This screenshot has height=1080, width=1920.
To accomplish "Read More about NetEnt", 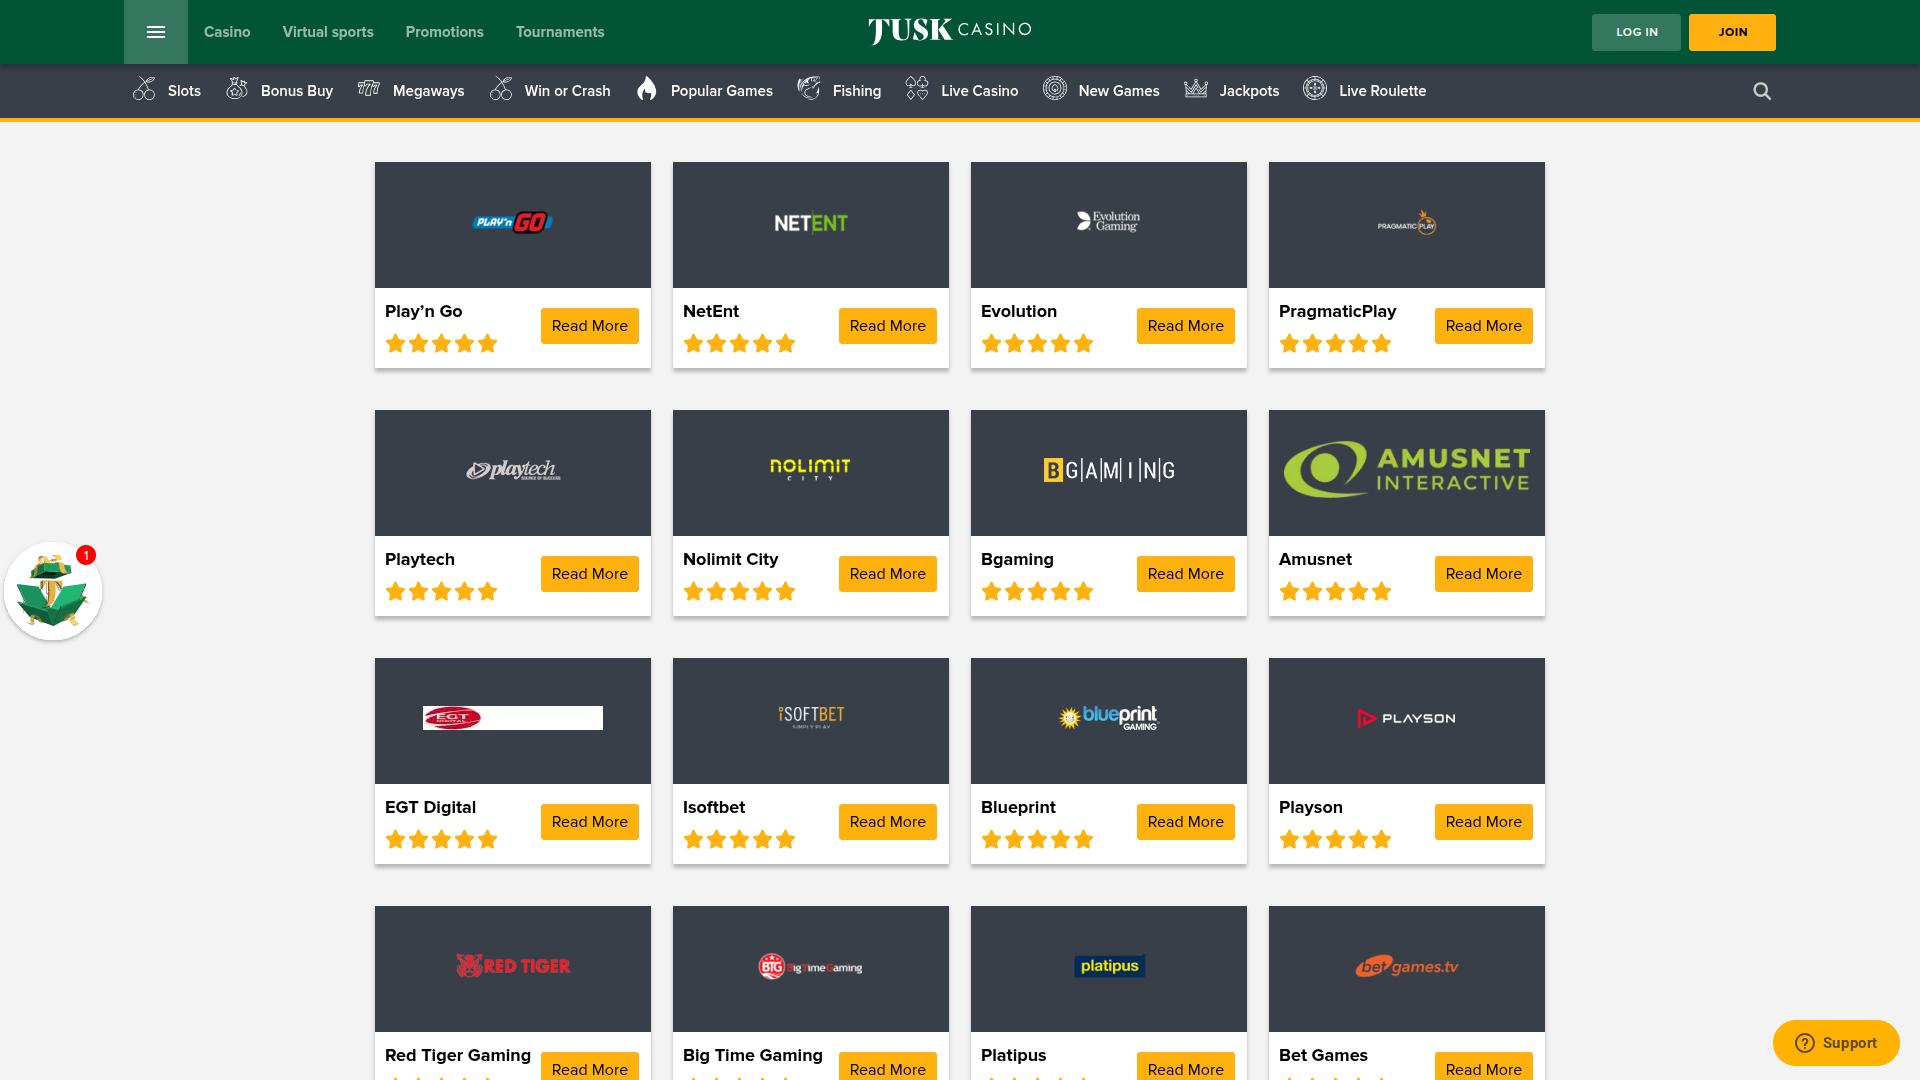I will pos(888,325).
